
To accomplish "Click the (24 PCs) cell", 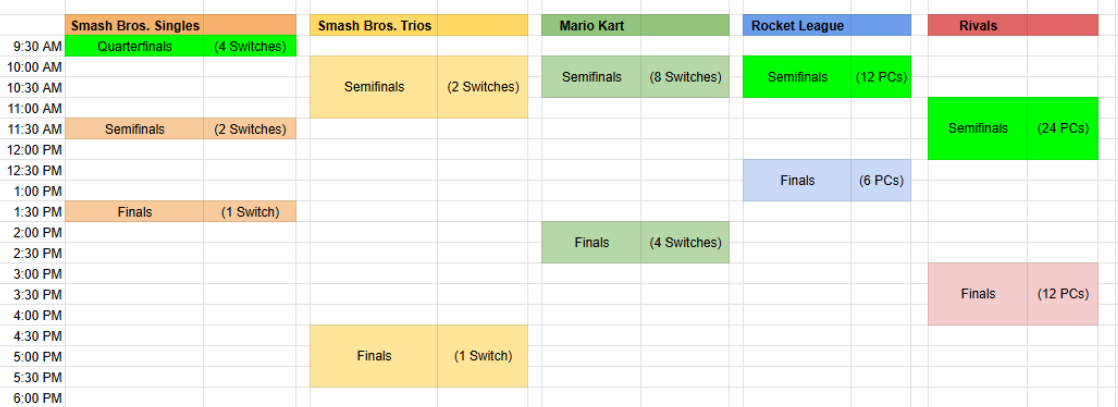I will point(1063,128).
